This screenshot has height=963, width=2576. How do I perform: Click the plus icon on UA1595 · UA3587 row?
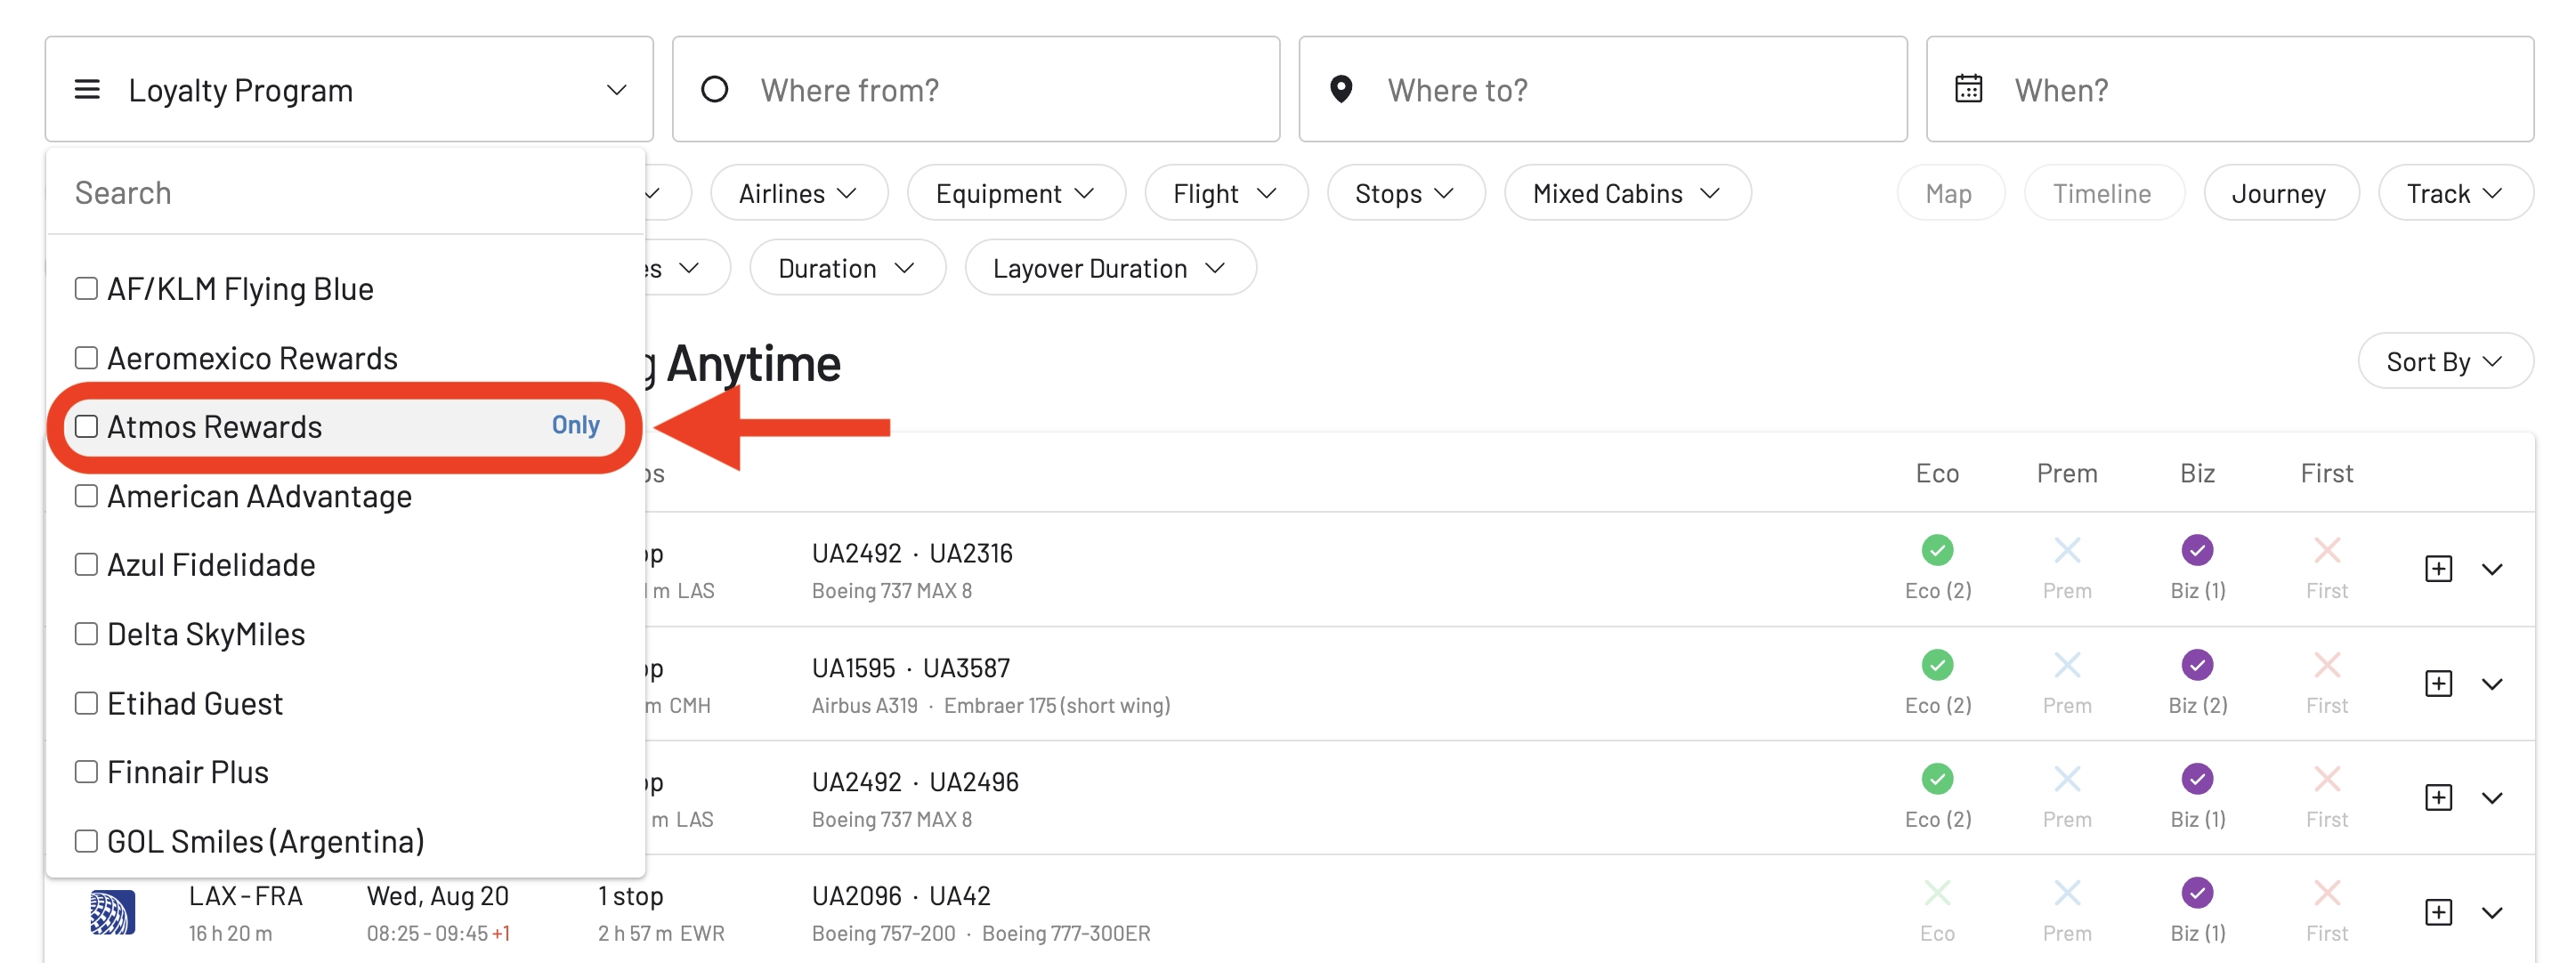(2438, 684)
